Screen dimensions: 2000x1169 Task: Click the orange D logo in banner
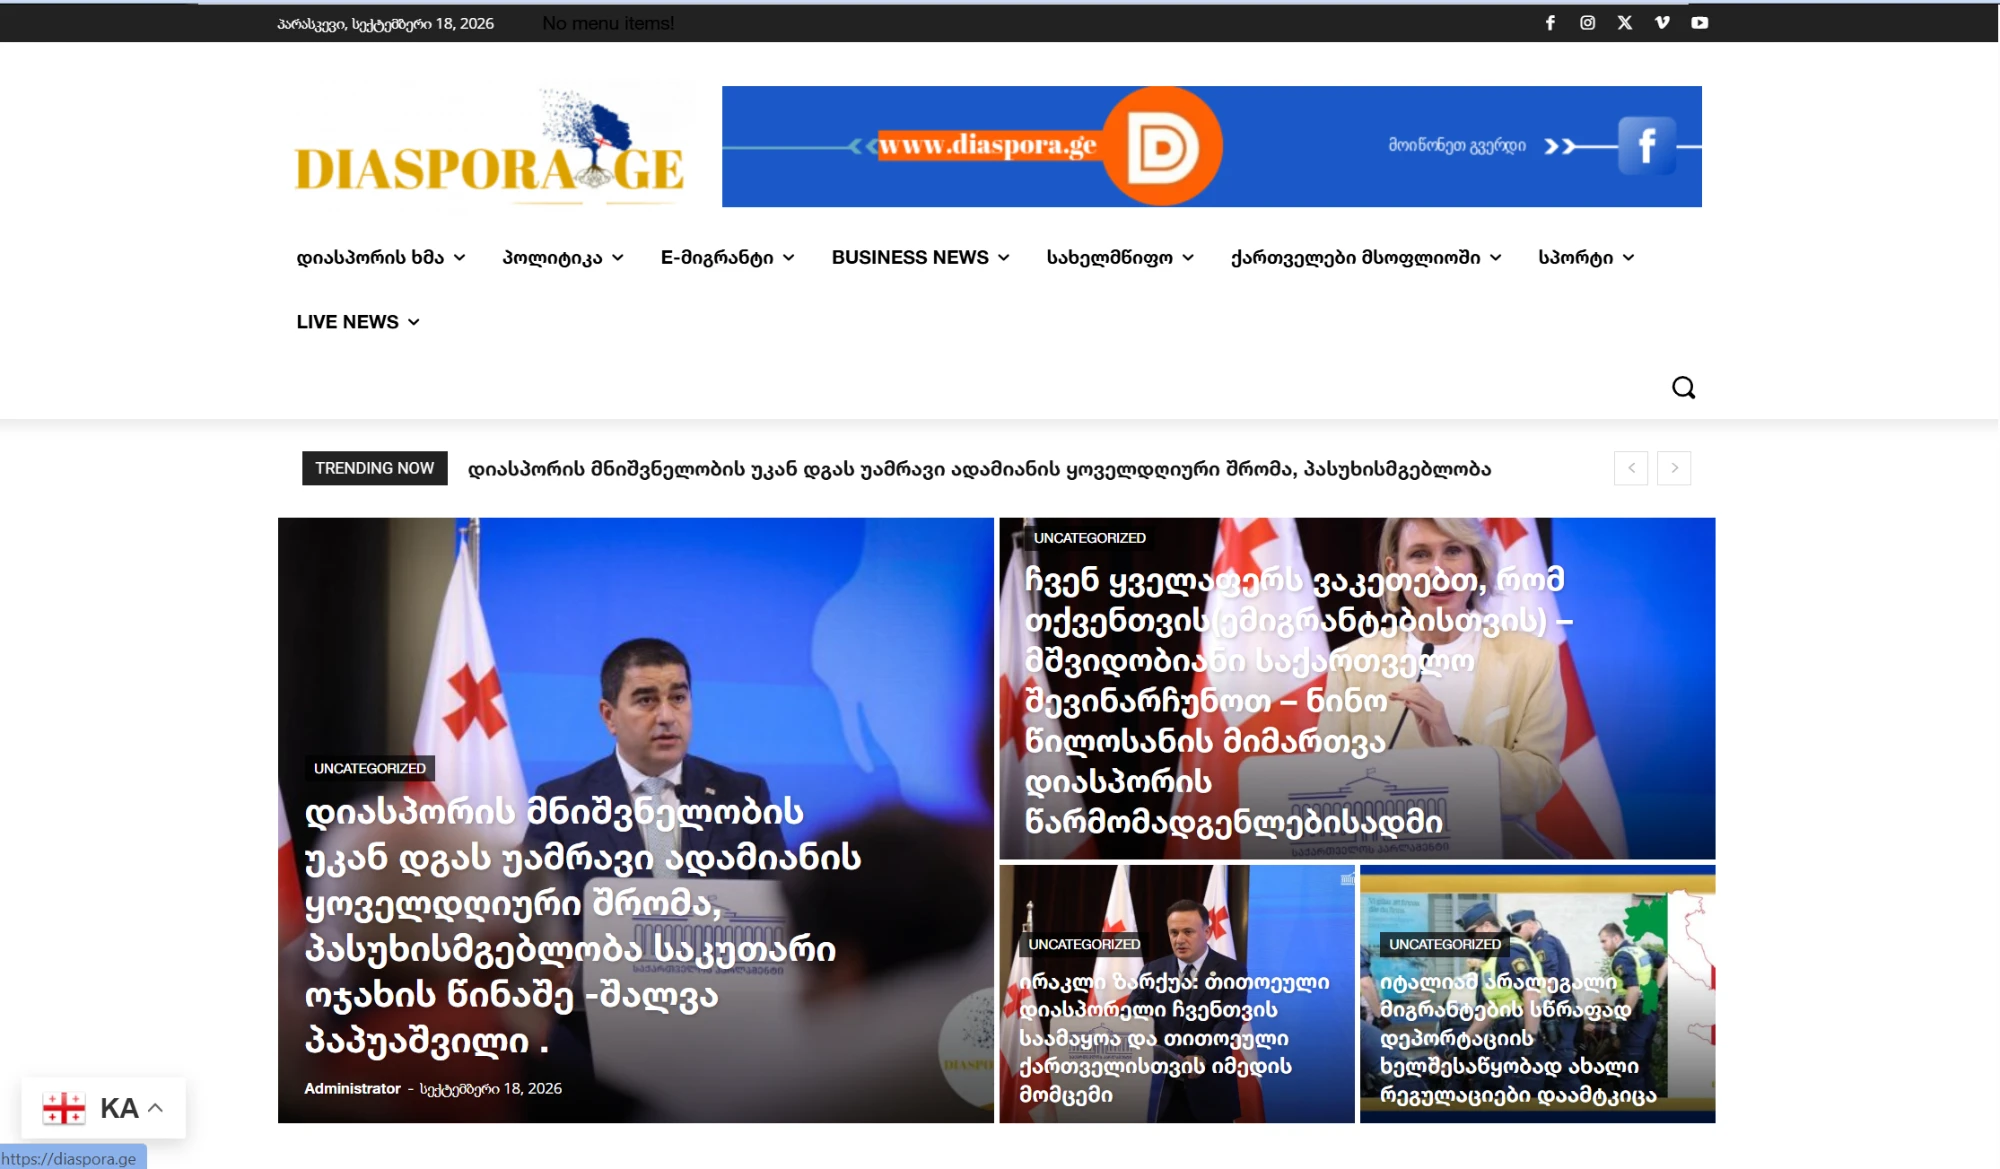coord(1163,147)
